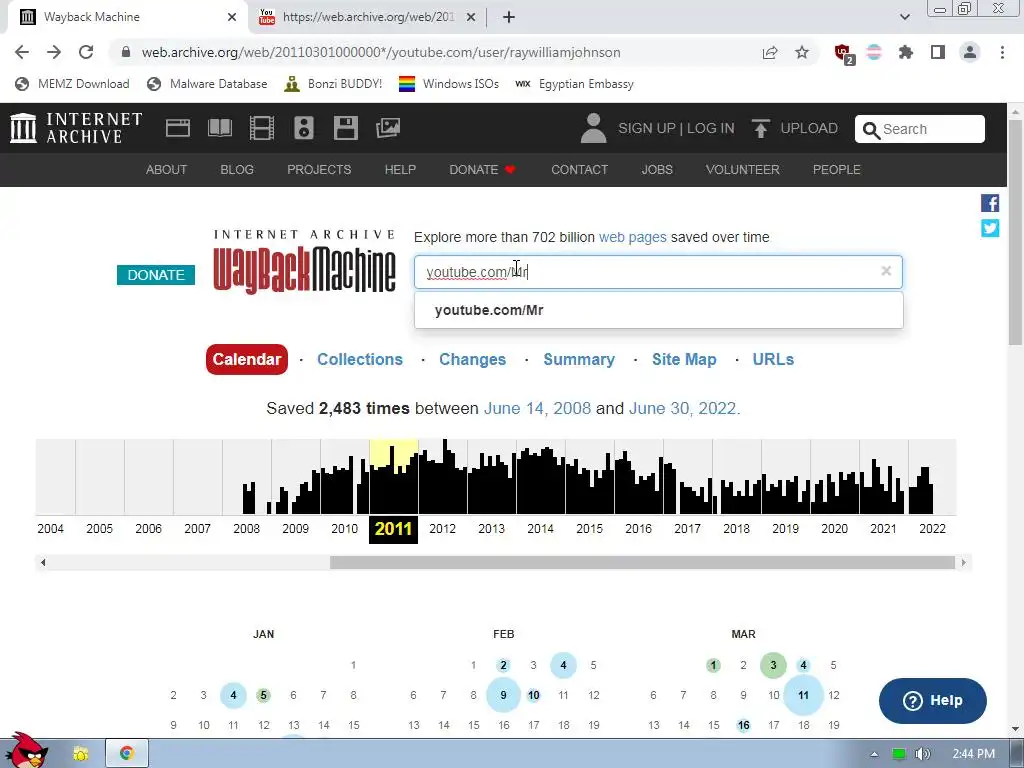1024x768 pixels.
Task: Click the June 14, 2008 link
Action: coord(537,408)
